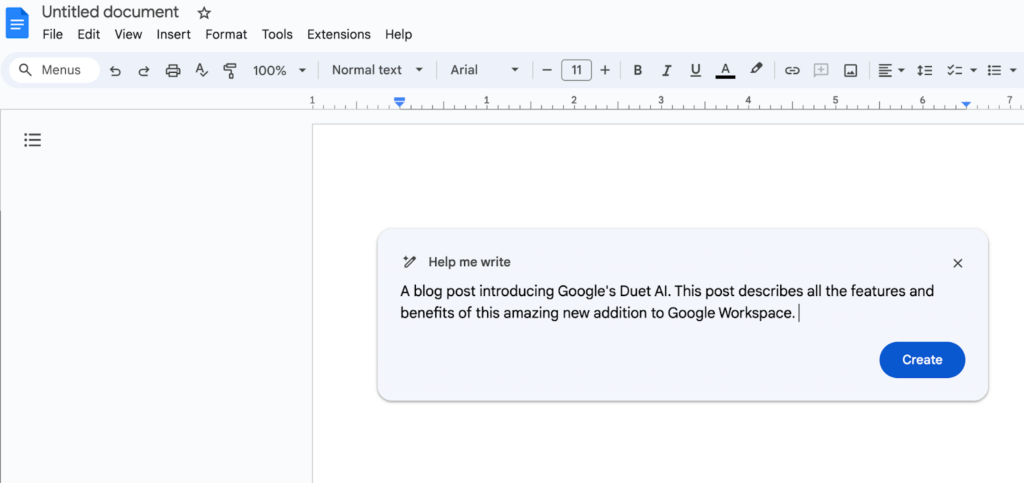
Task: Click the Create button
Action: [x=922, y=360]
